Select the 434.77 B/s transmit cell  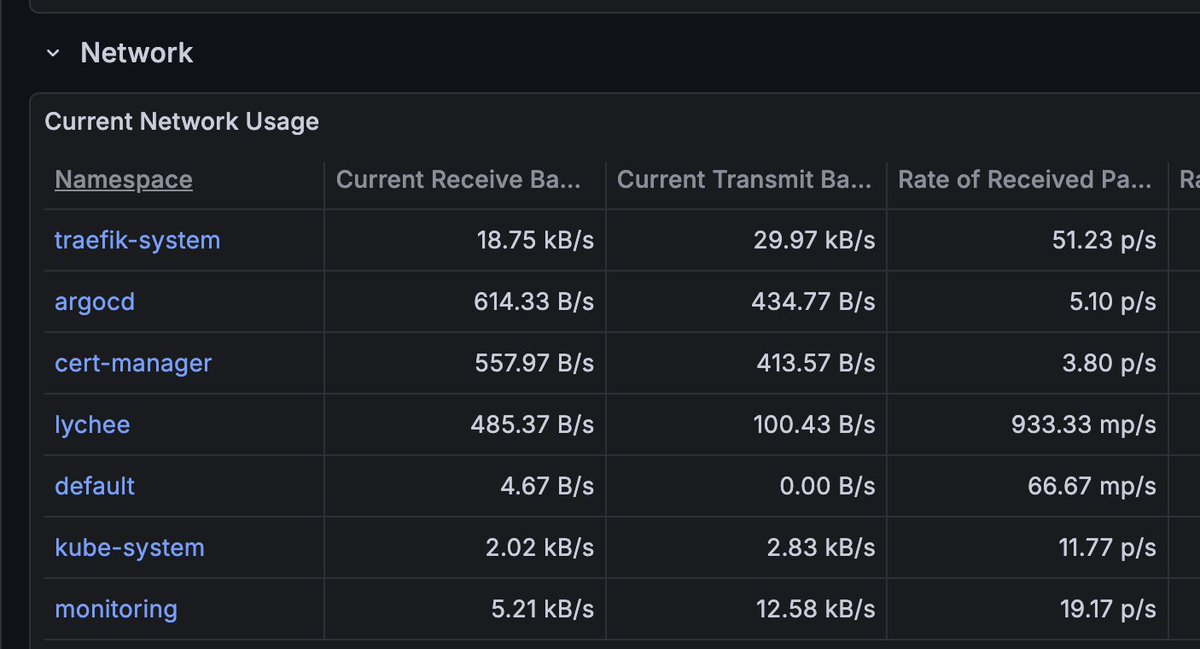click(813, 302)
